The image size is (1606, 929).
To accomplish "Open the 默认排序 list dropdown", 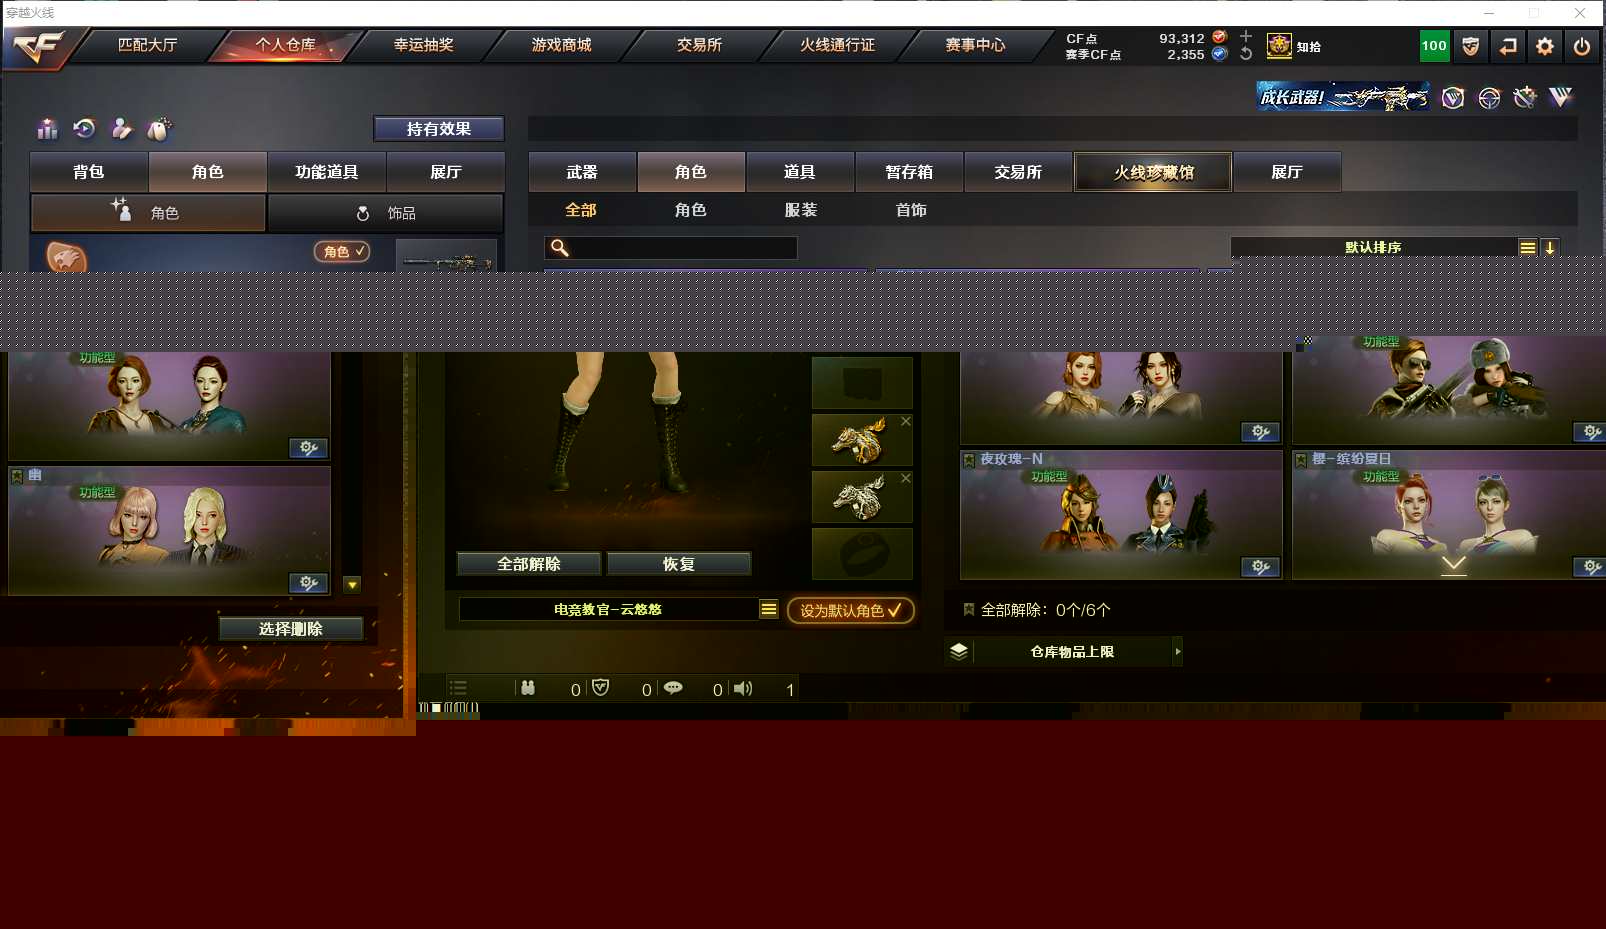I will click(x=1528, y=247).
